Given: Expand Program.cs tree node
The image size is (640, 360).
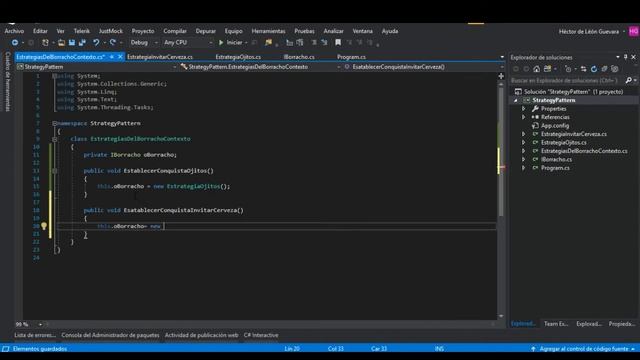Looking at the screenshot, I should pos(524,168).
